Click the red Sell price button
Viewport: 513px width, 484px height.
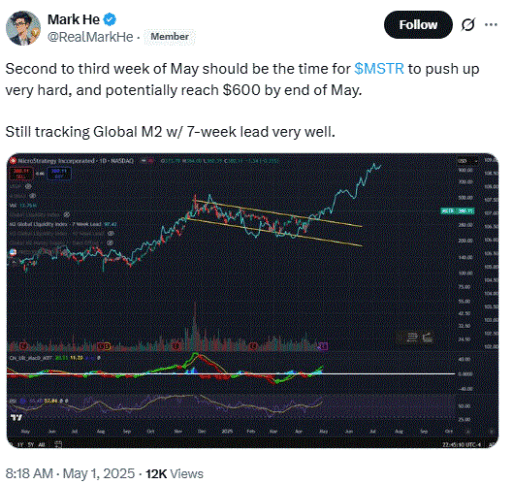point(21,173)
